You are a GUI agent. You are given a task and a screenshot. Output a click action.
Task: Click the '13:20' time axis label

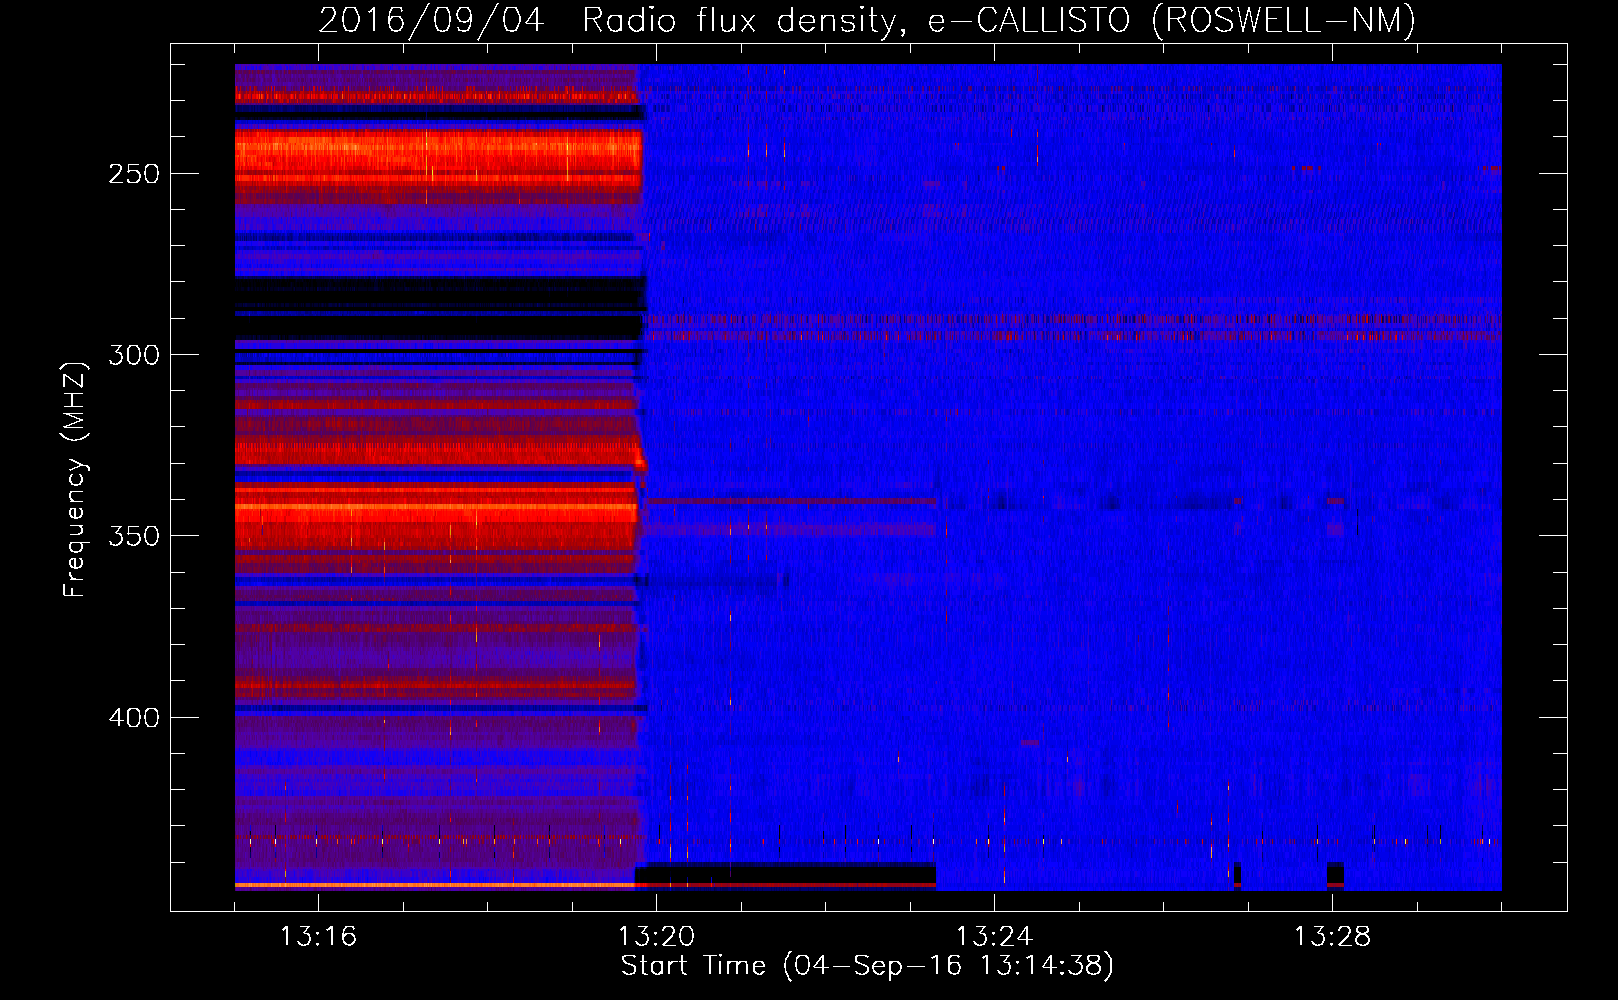(656, 936)
